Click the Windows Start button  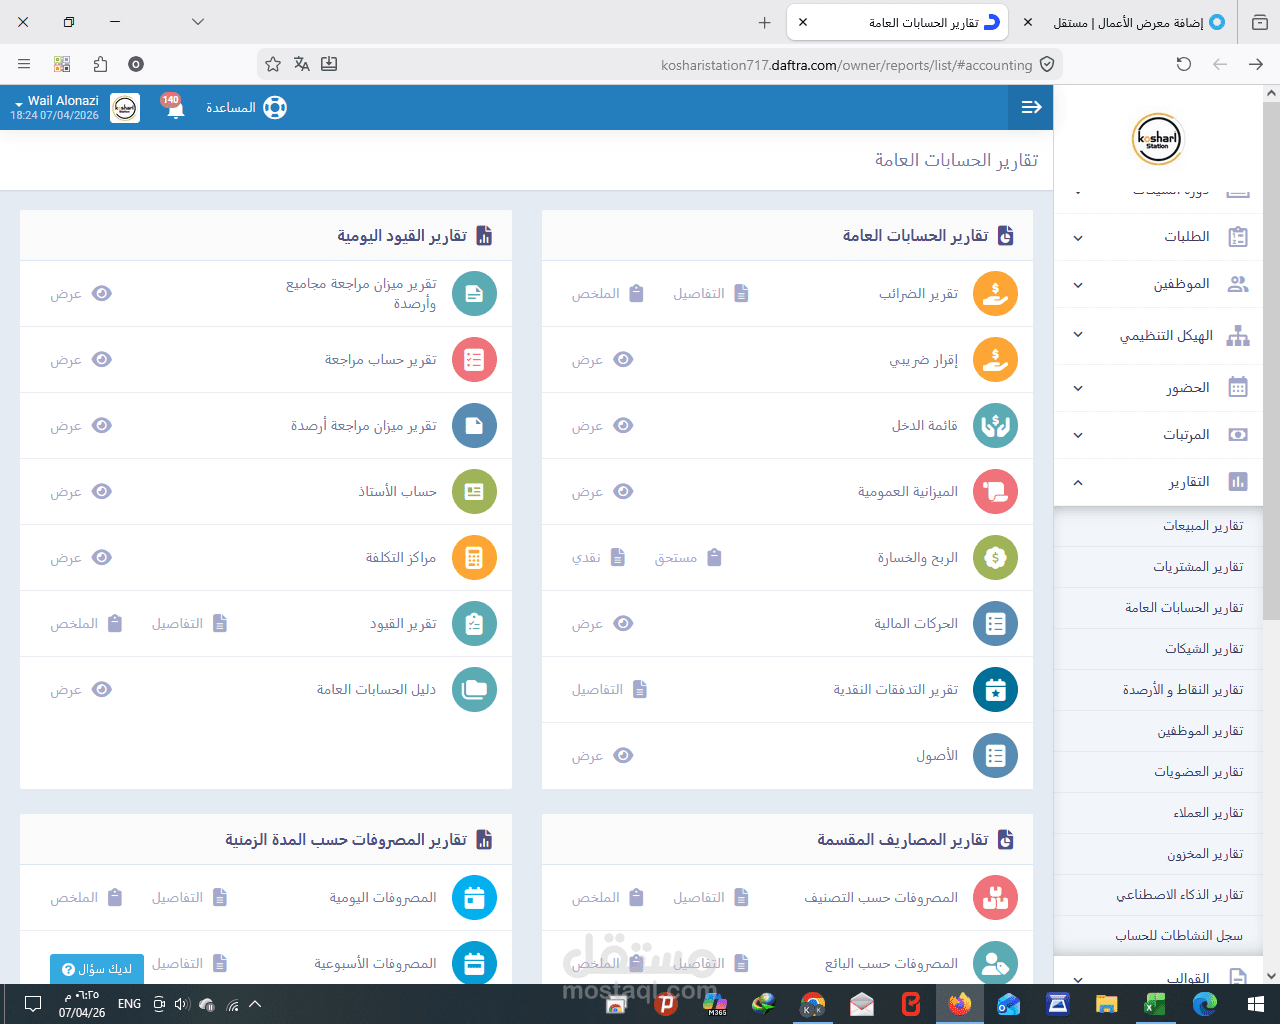pyautogui.click(x=1256, y=1004)
